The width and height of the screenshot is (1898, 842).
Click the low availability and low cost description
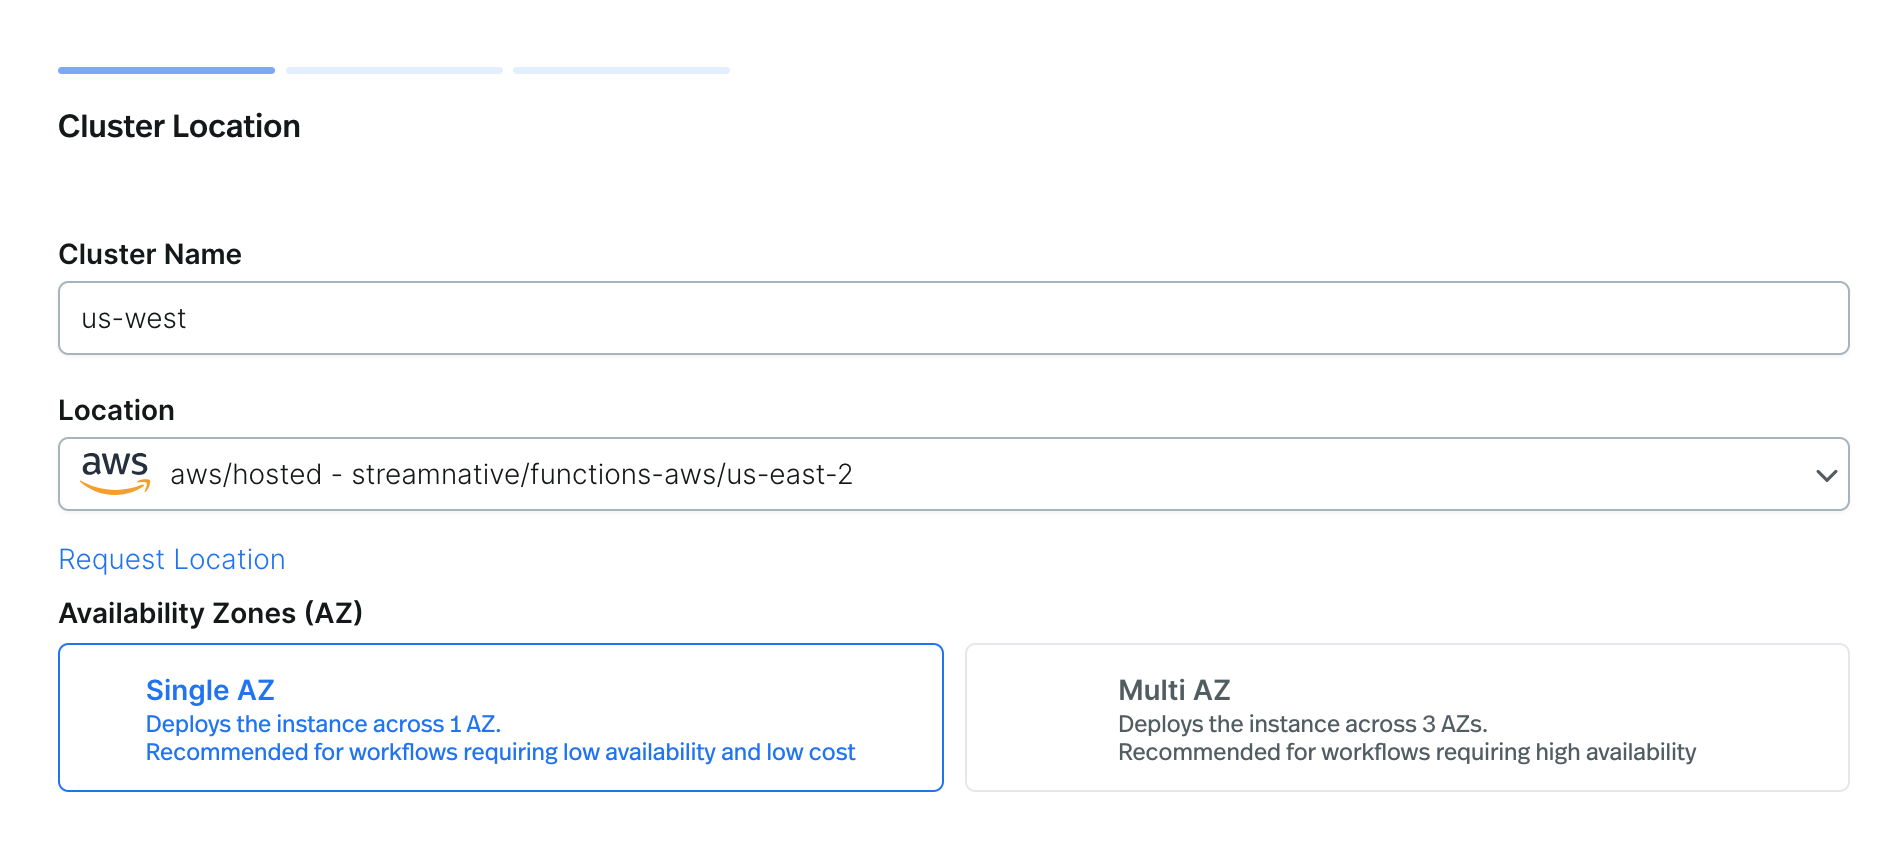pyautogui.click(x=500, y=752)
